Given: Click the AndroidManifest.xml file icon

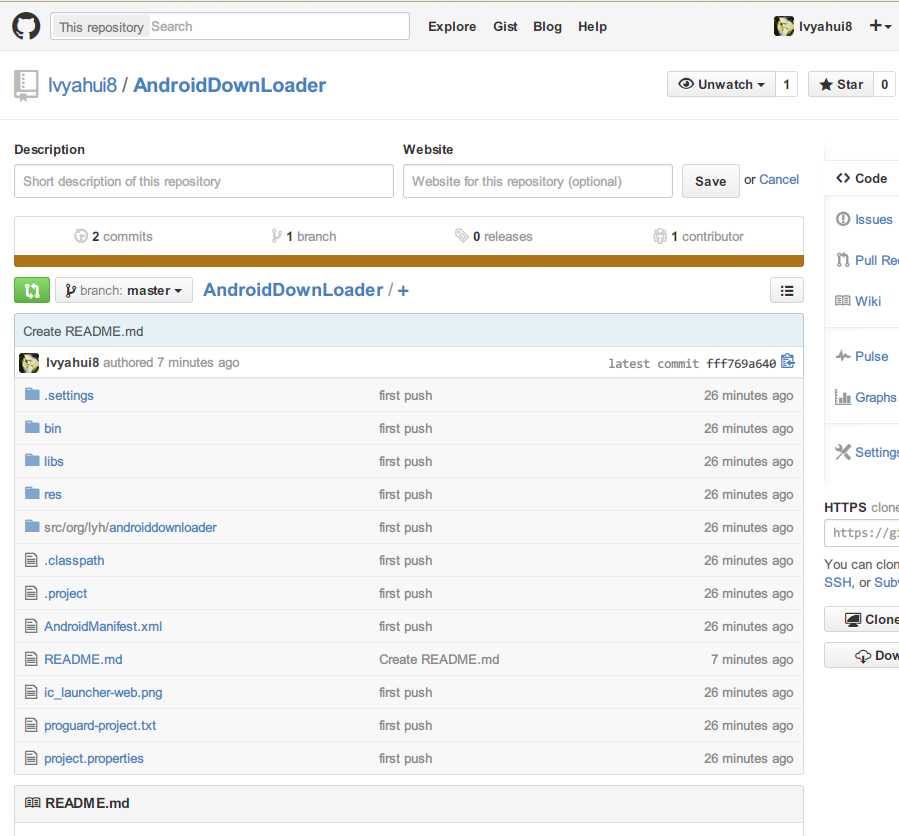Looking at the screenshot, I should (32, 626).
